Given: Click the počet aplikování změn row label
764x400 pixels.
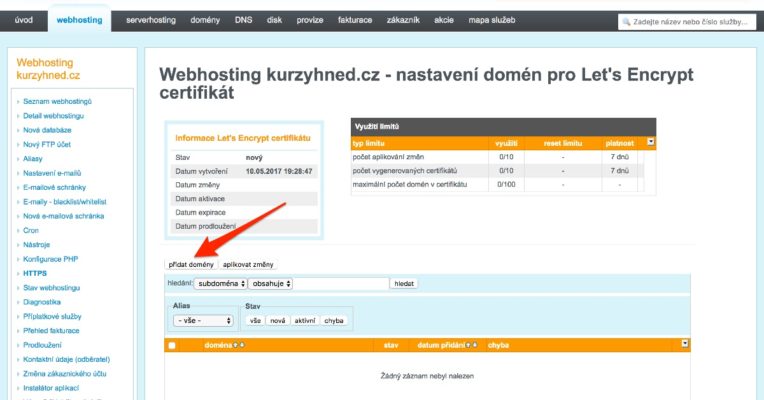Looking at the screenshot, I should 388,157.
